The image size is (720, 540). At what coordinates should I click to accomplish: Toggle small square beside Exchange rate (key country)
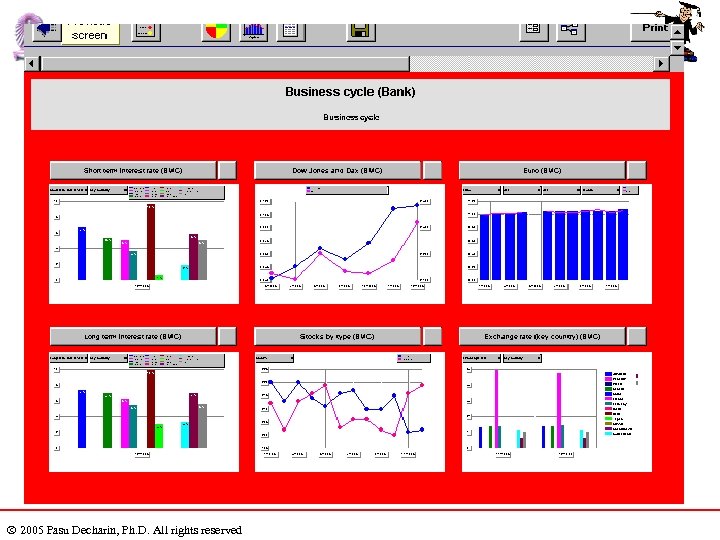[637, 337]
